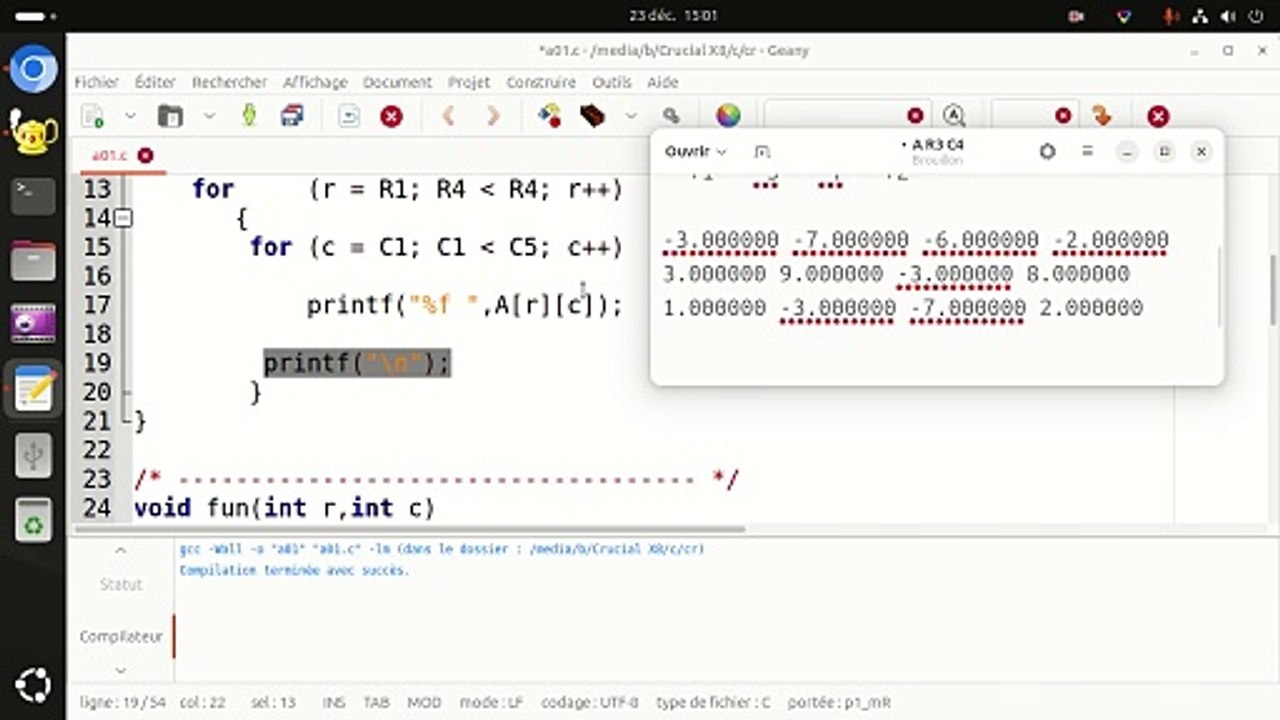The image size is (1280, 720).
Task: Open the Trash from the dock
Action: (x=33, y=520)
